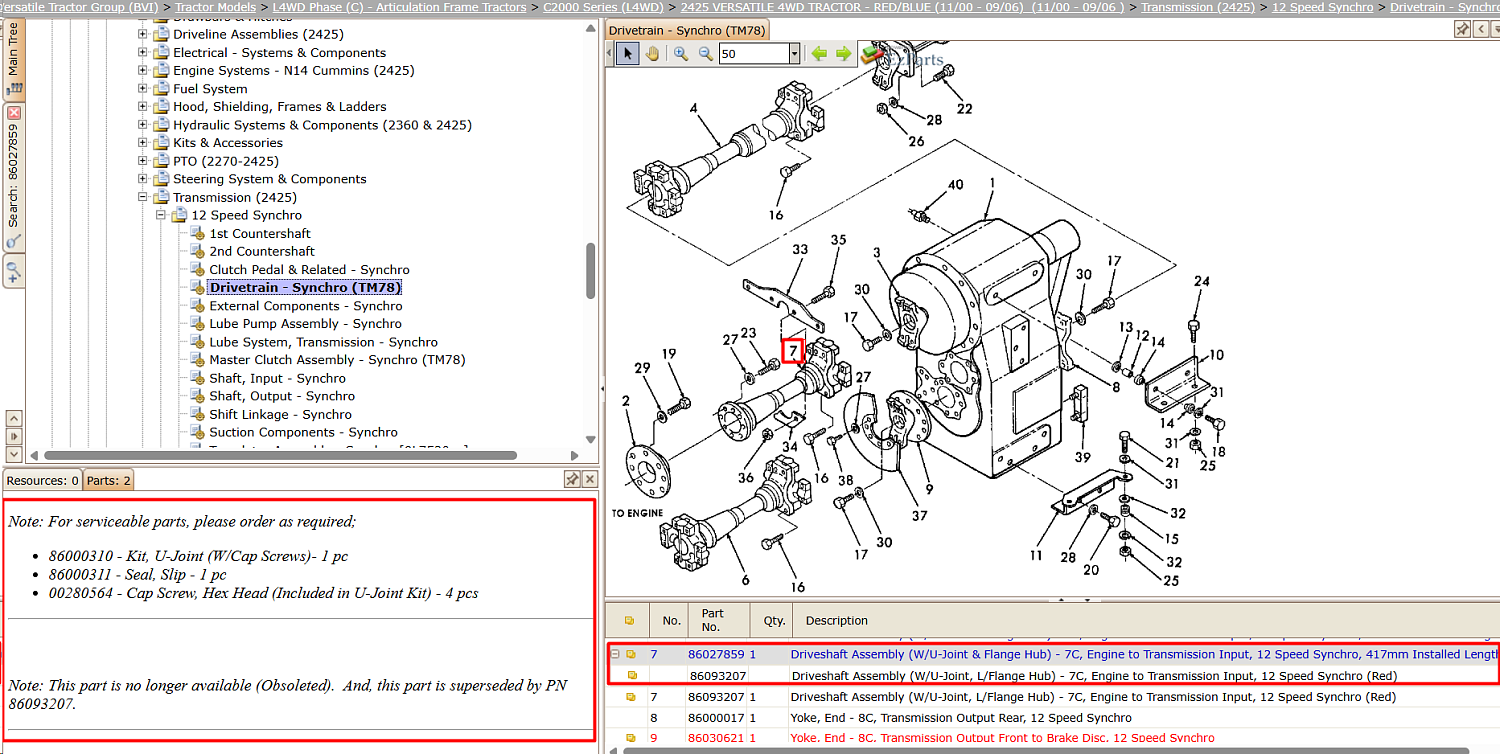Expand the Driveline Assemblies (2425) node
Screen dimensions: 1500x754
pyautogui.click(x=143, y=34)
